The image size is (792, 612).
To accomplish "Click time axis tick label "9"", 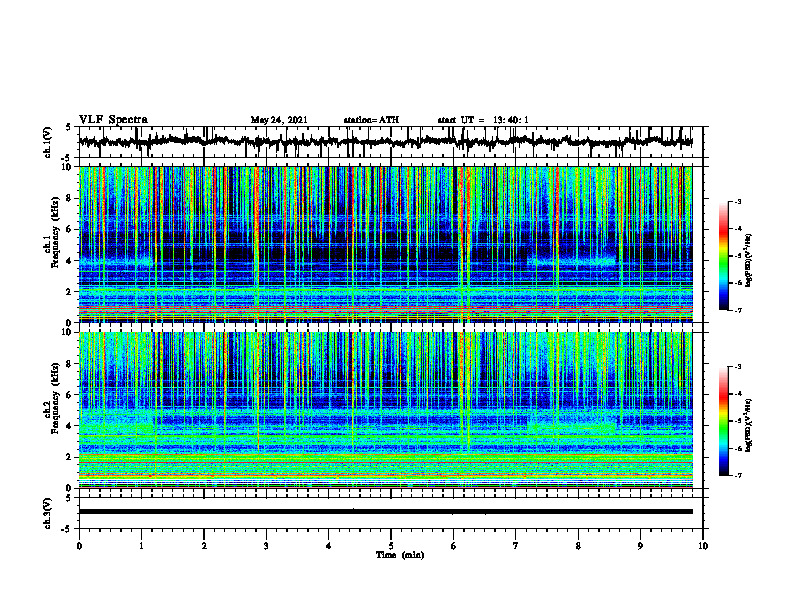I will pyautogui.click(x=640, y=546).
